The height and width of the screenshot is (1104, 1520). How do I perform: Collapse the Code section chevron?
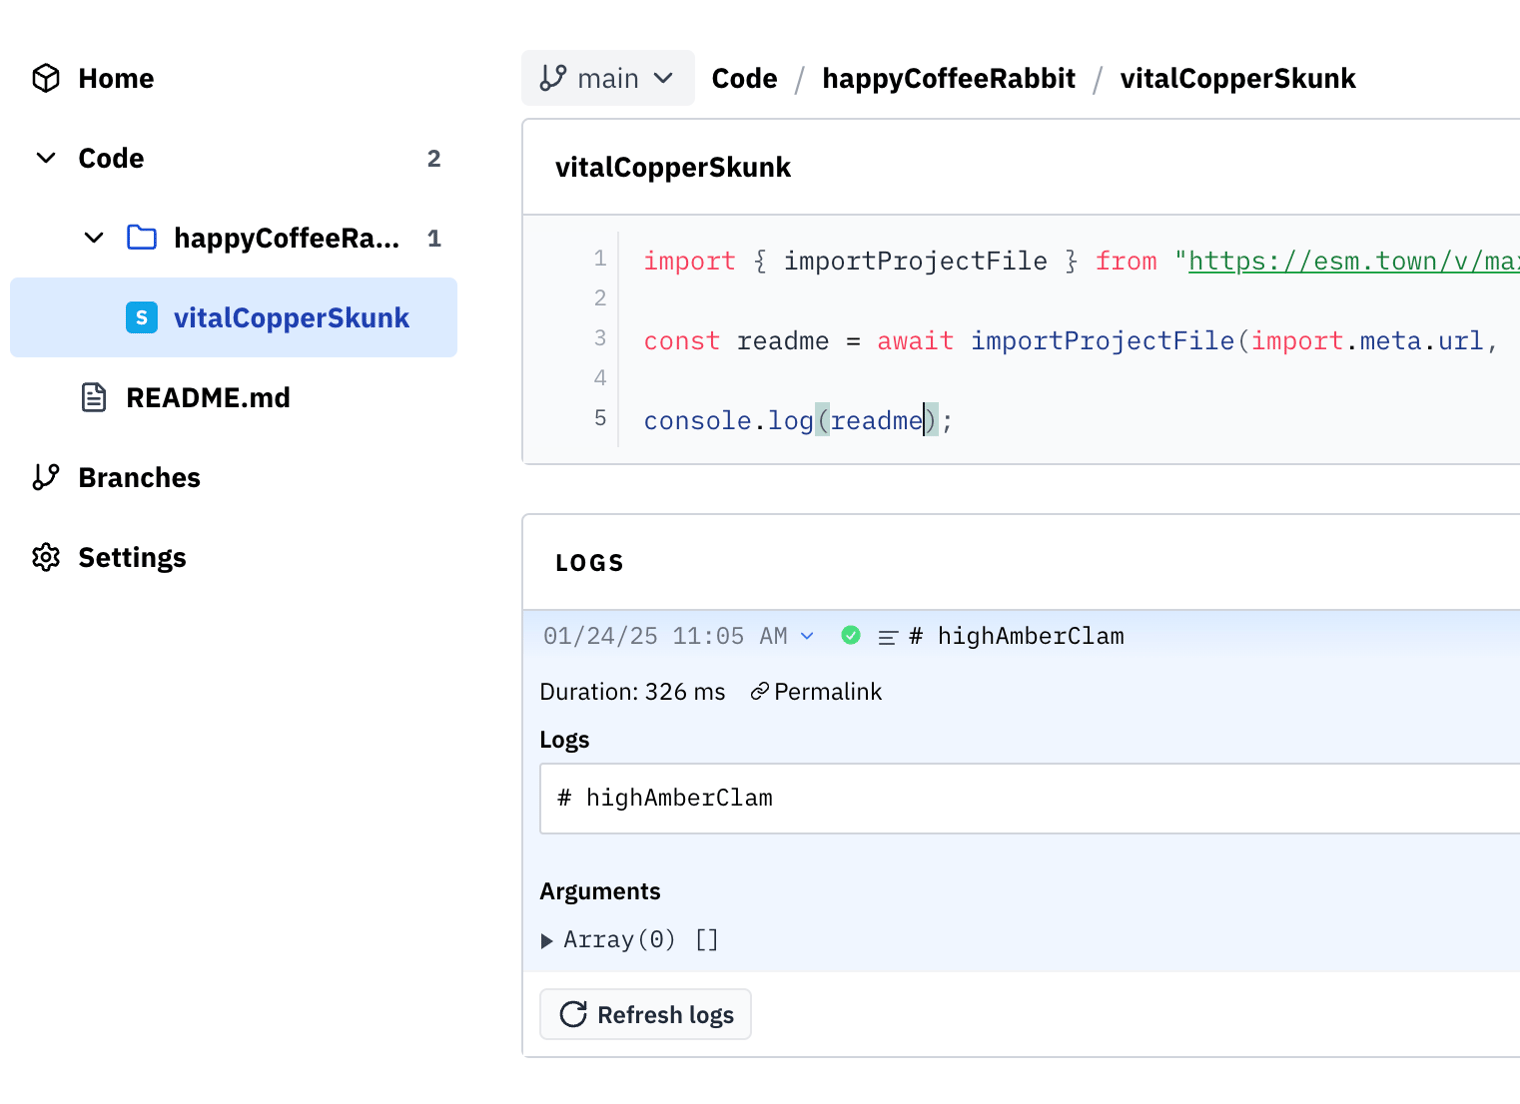tap(46, 158)
